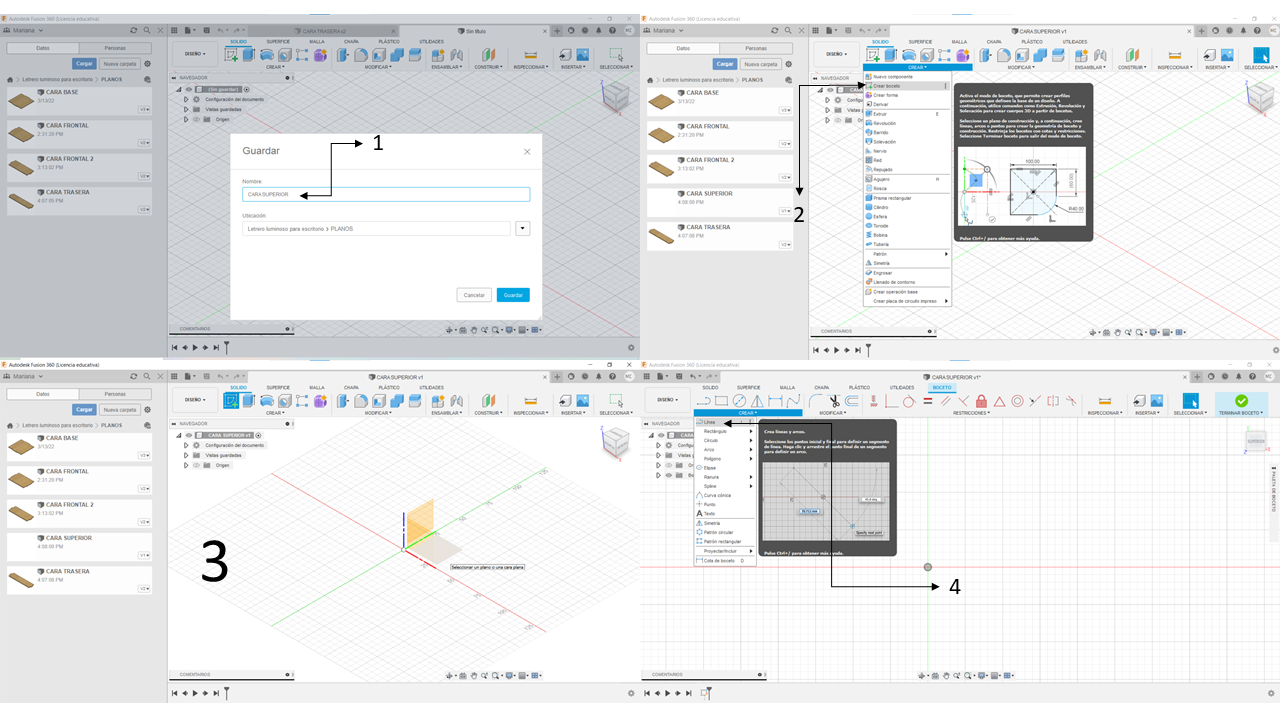Play timeline in bottom-left window

(x=196, y=693)
